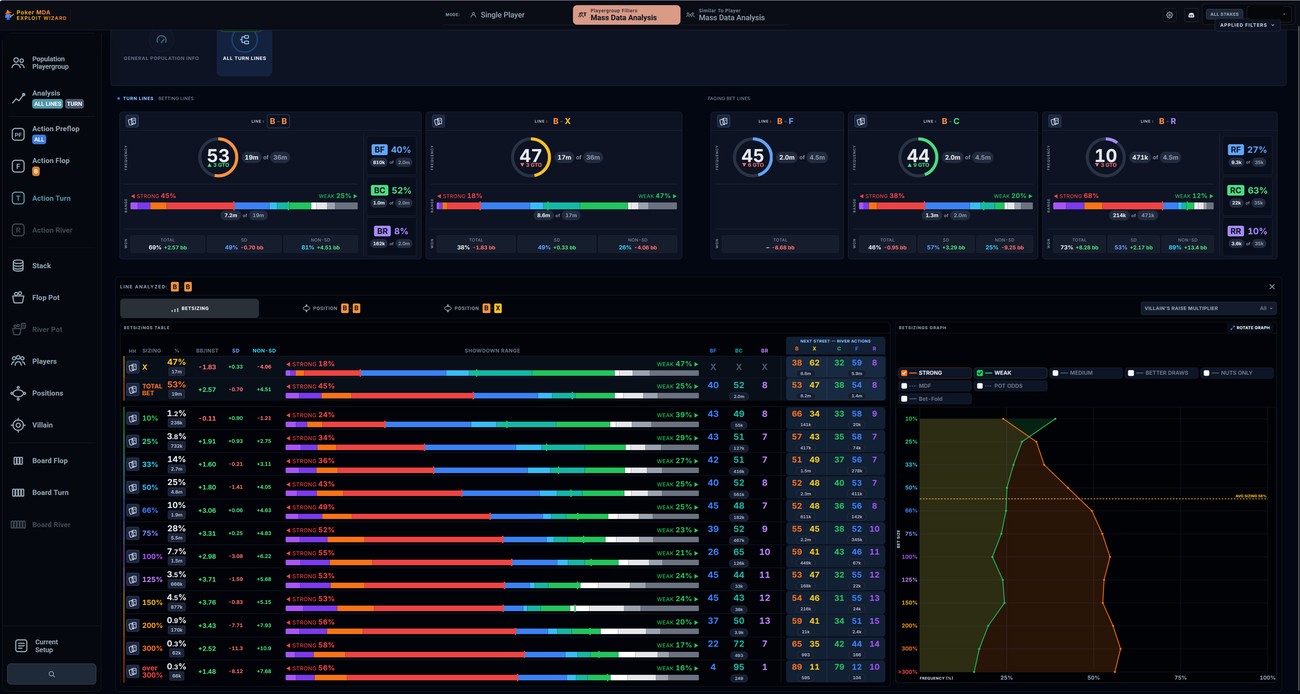1300x694 pixels.
Task: Disable the STRONG graph series checkbox
Action: click(x=904, y=373)
